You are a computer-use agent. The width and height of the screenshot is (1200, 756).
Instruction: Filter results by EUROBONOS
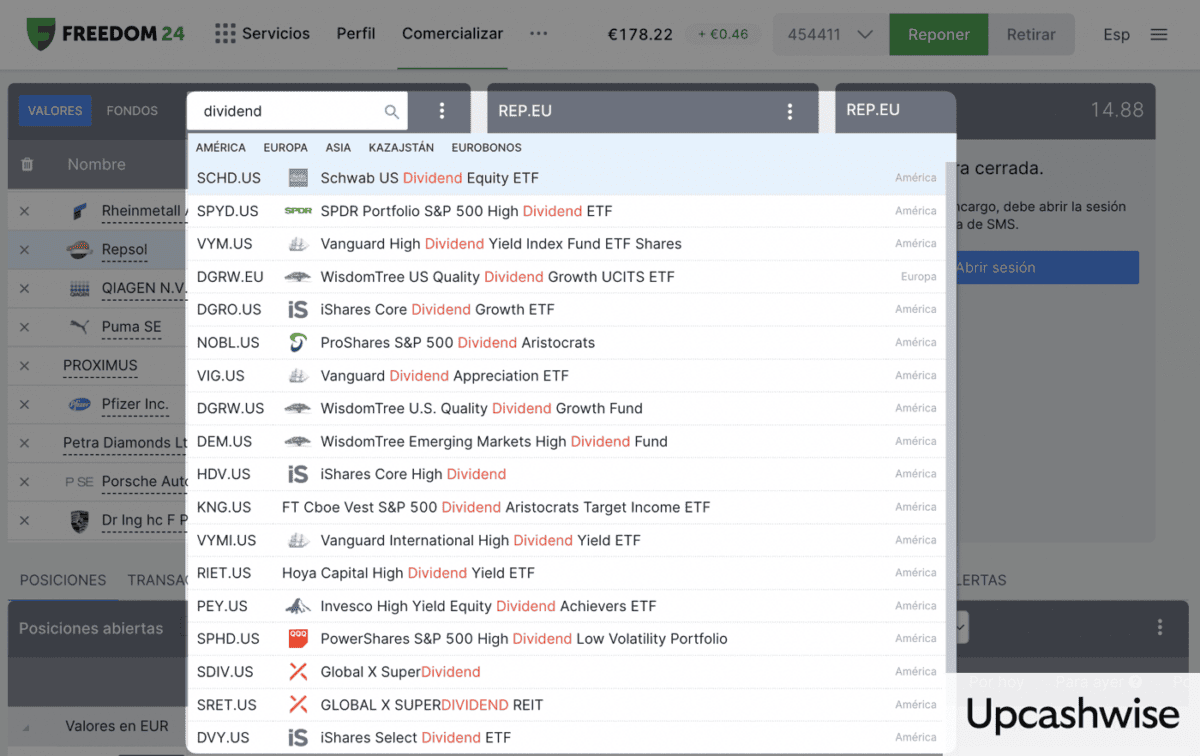(x=487, y=147)
